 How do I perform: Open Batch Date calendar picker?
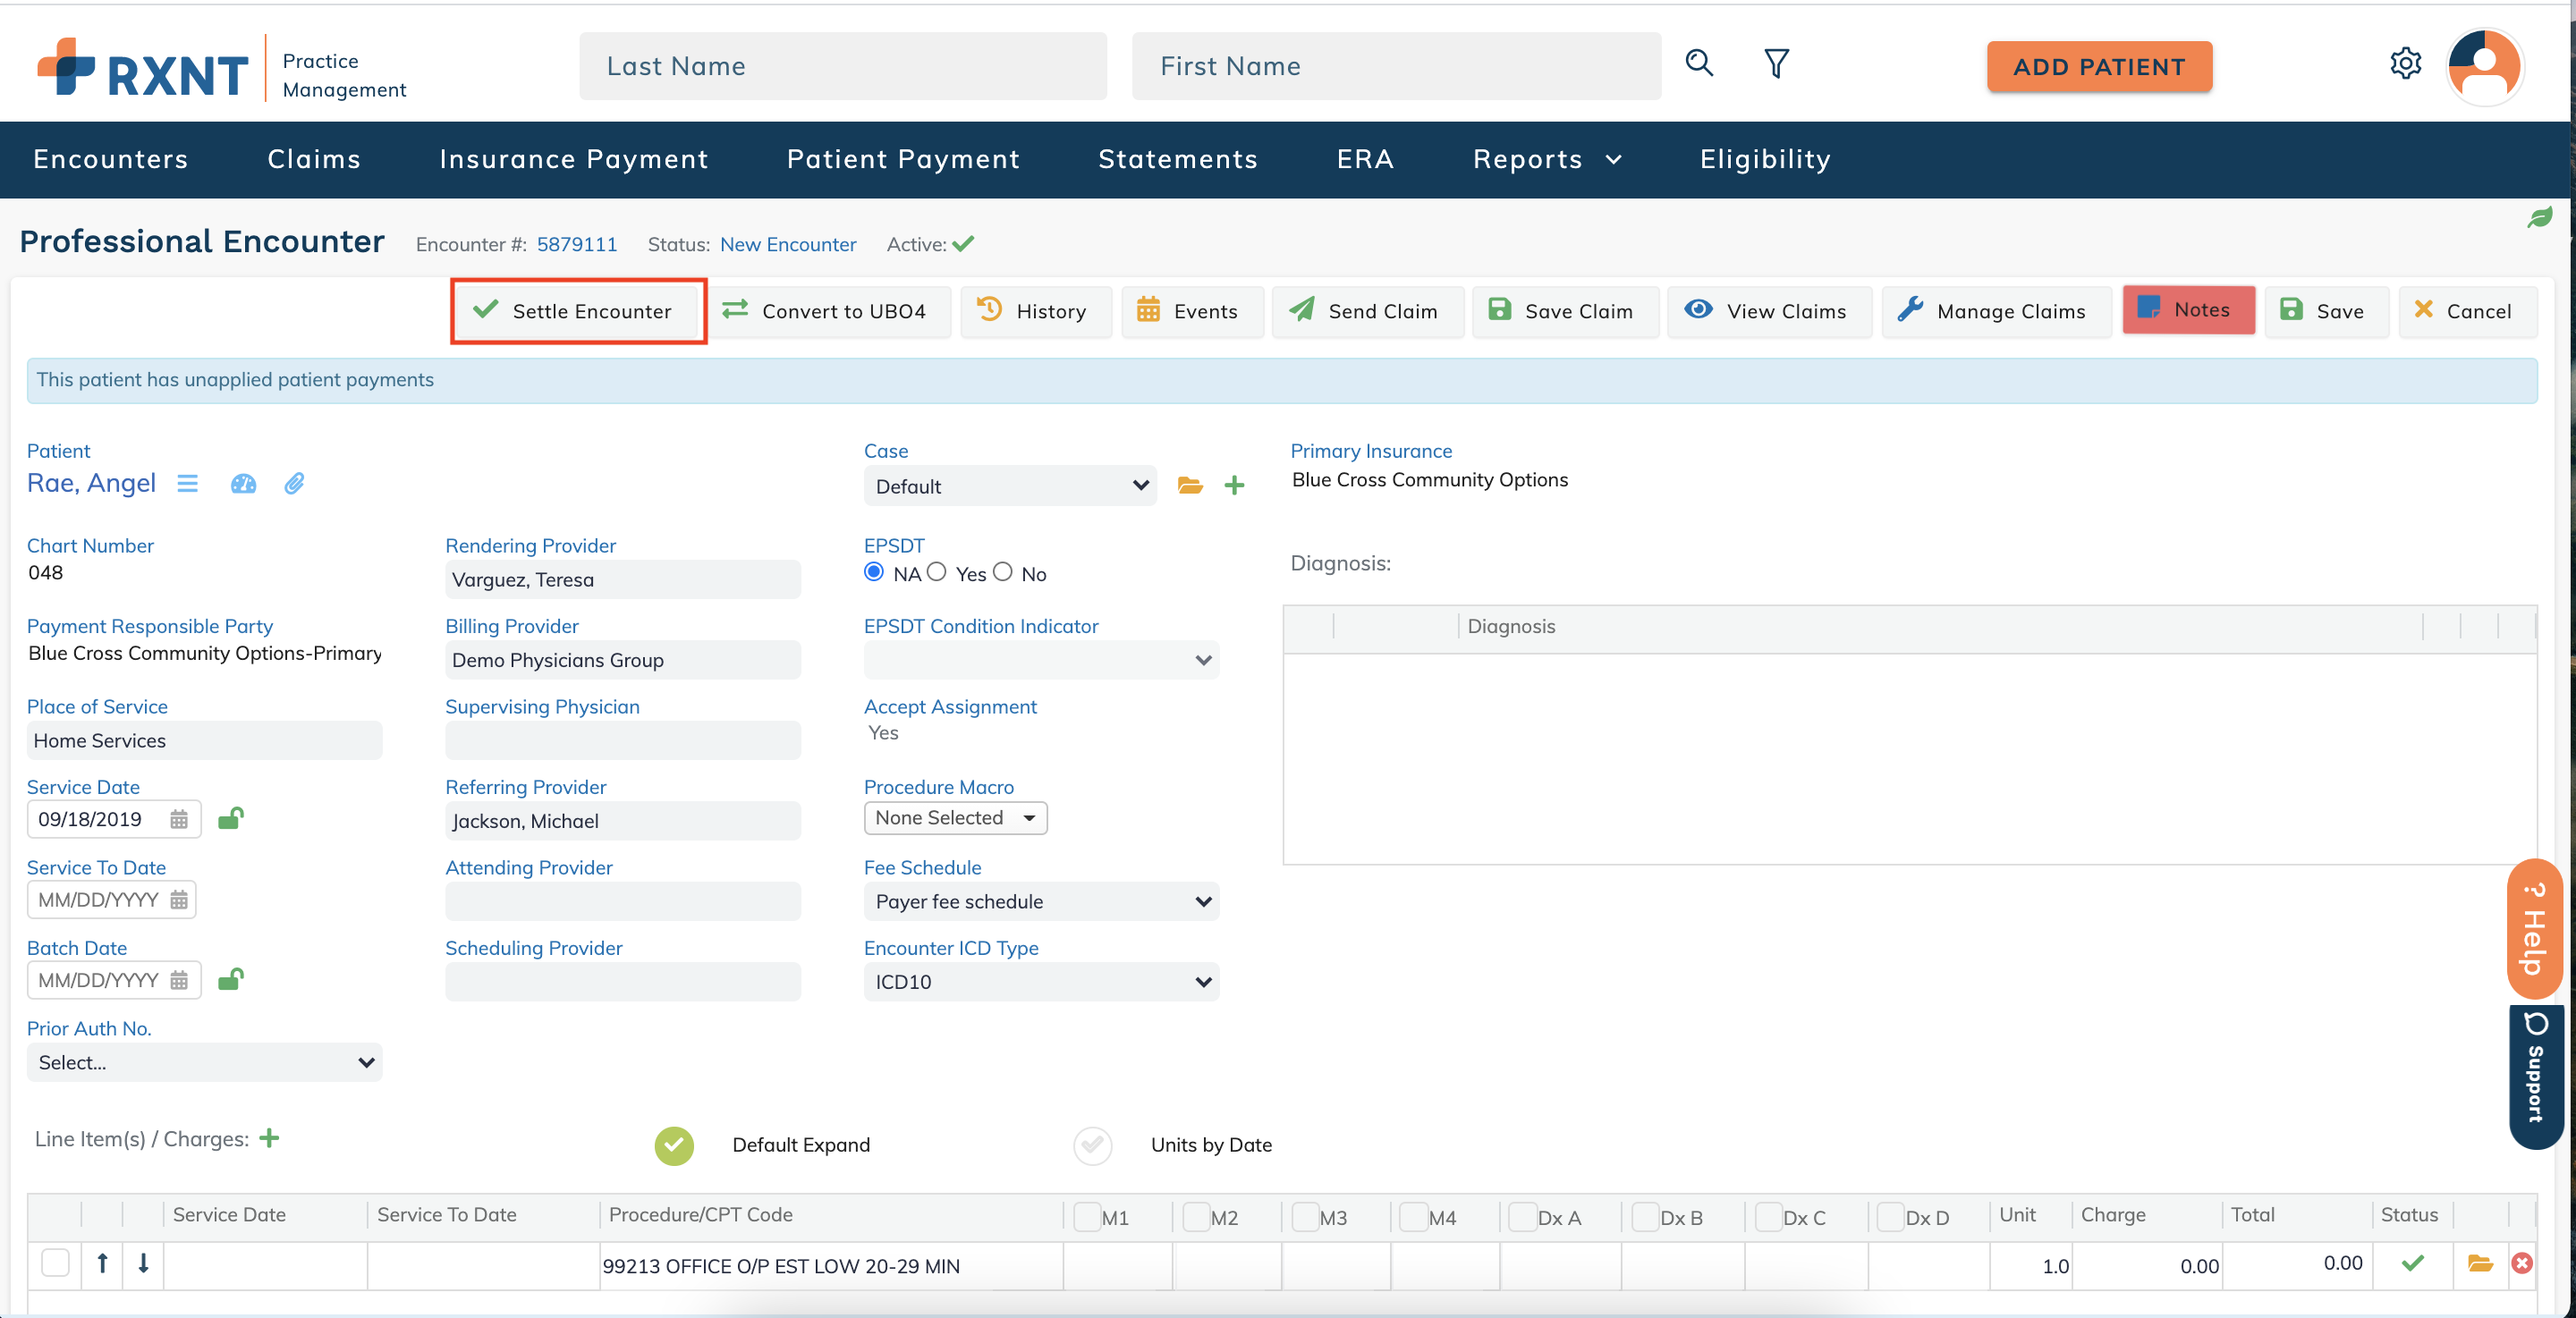(x=179, y=981)
